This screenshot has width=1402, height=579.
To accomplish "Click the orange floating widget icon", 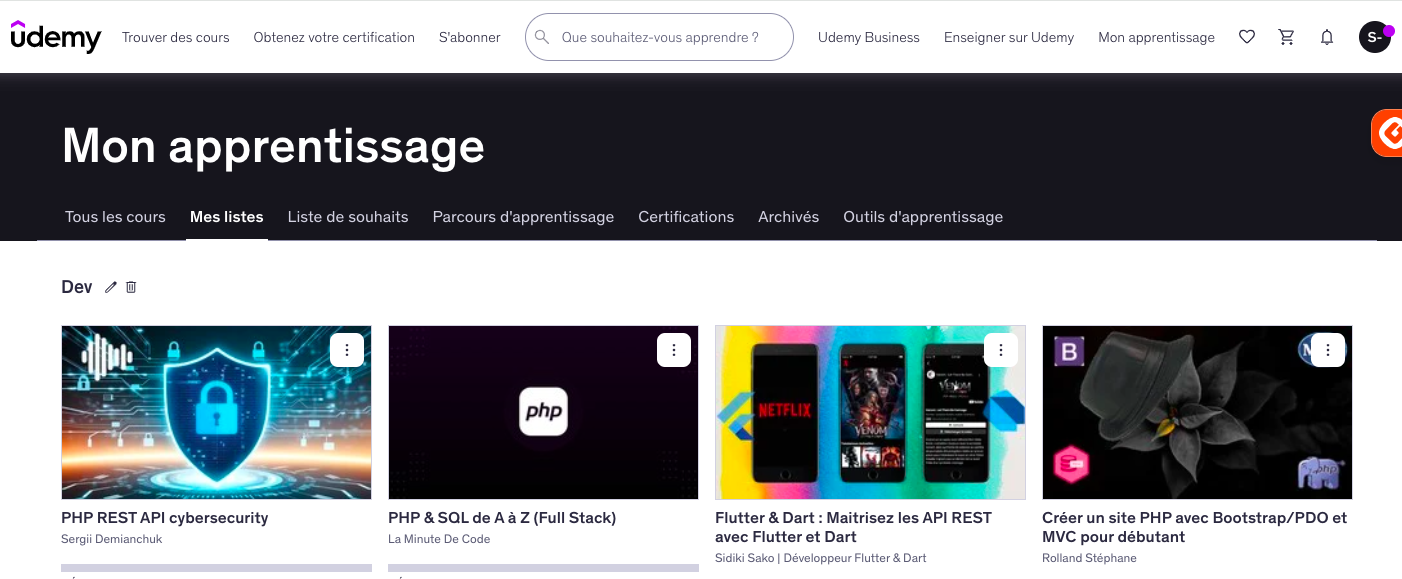I will click(1387, 133).
